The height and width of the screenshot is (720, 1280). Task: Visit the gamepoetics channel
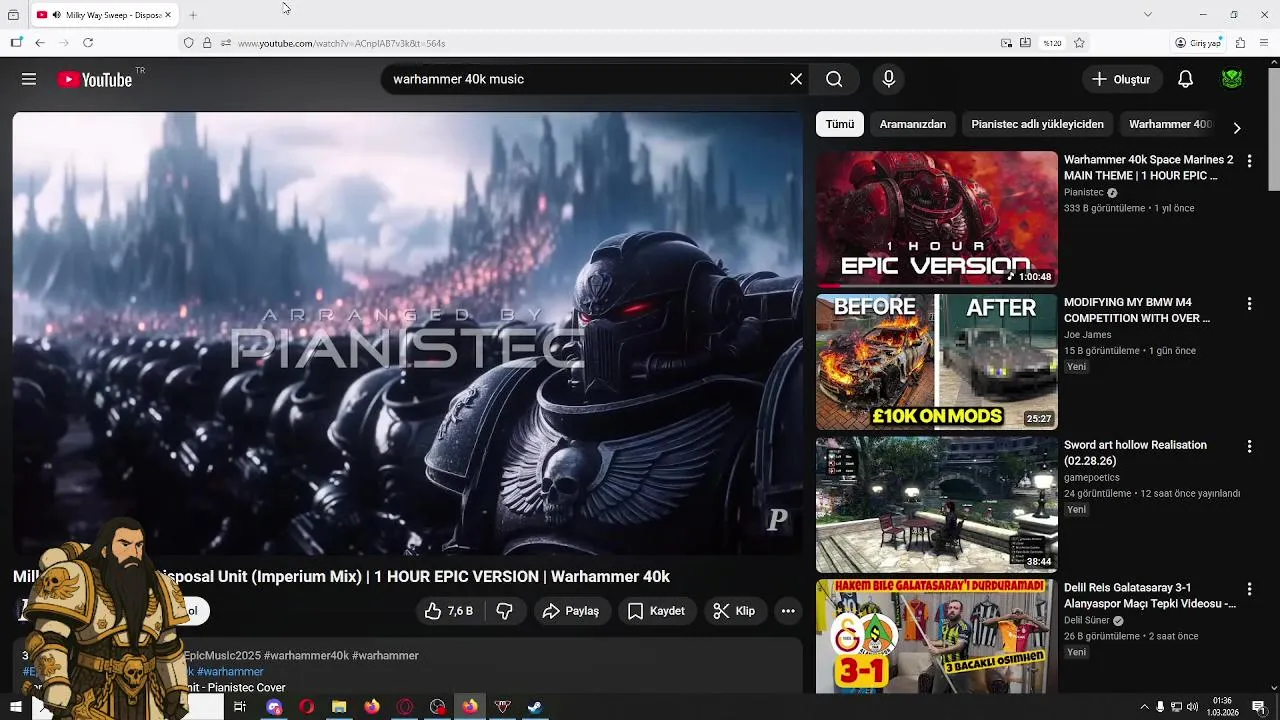tap(1092, 478)
